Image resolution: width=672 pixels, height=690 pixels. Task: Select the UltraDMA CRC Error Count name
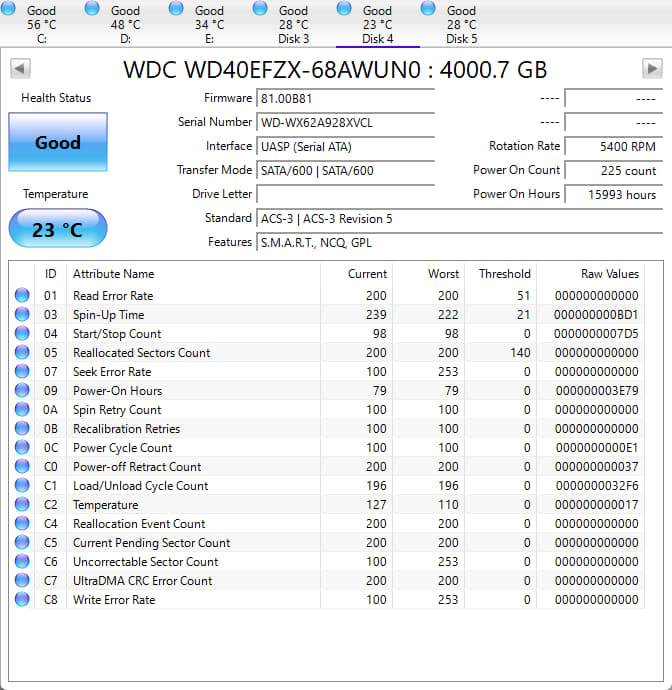(x=143, y=581)
